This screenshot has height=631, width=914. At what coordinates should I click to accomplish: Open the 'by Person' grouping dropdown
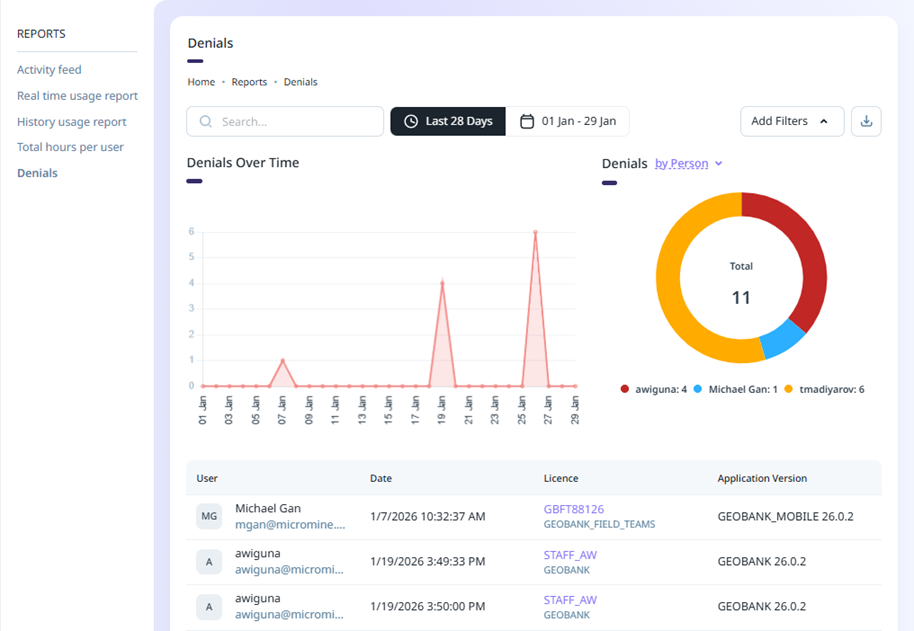[688, 164]
